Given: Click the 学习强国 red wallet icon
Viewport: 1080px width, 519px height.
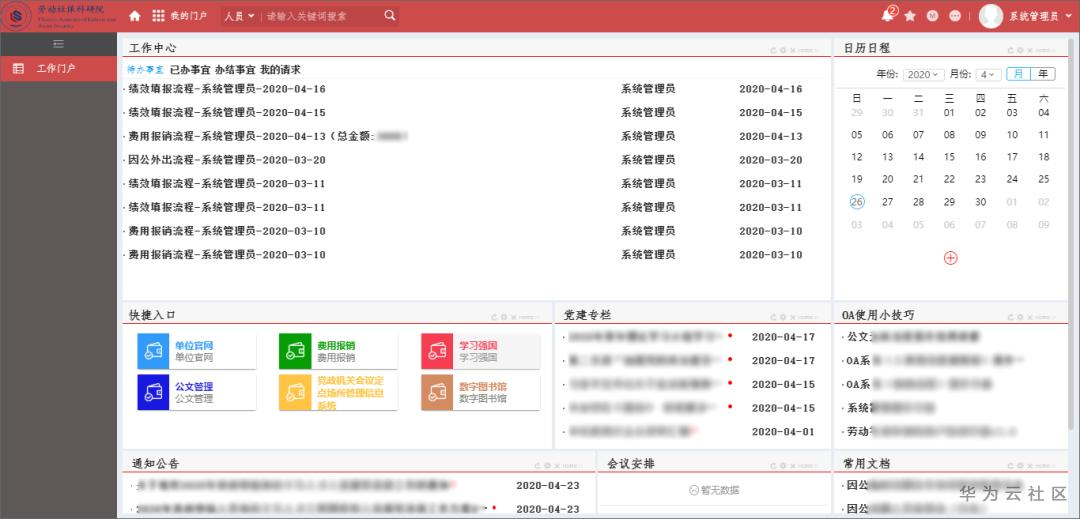Looking at the screenshot, I should (x=437, y=351).
